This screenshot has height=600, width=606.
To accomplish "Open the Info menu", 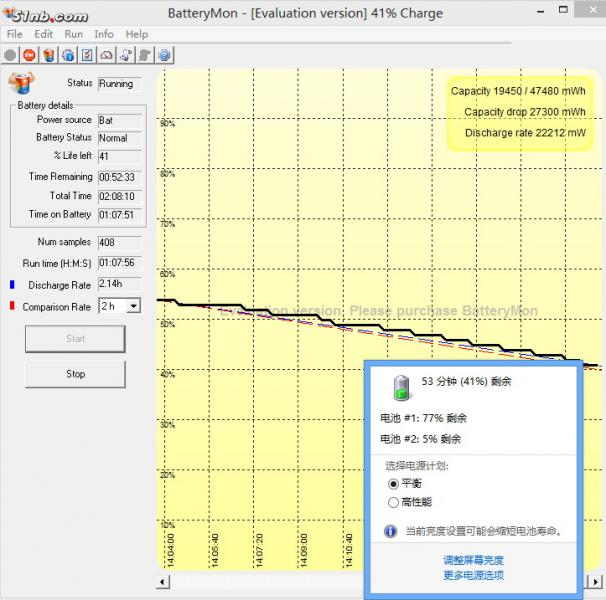I will pyautogui.click(x=104, y=34).
